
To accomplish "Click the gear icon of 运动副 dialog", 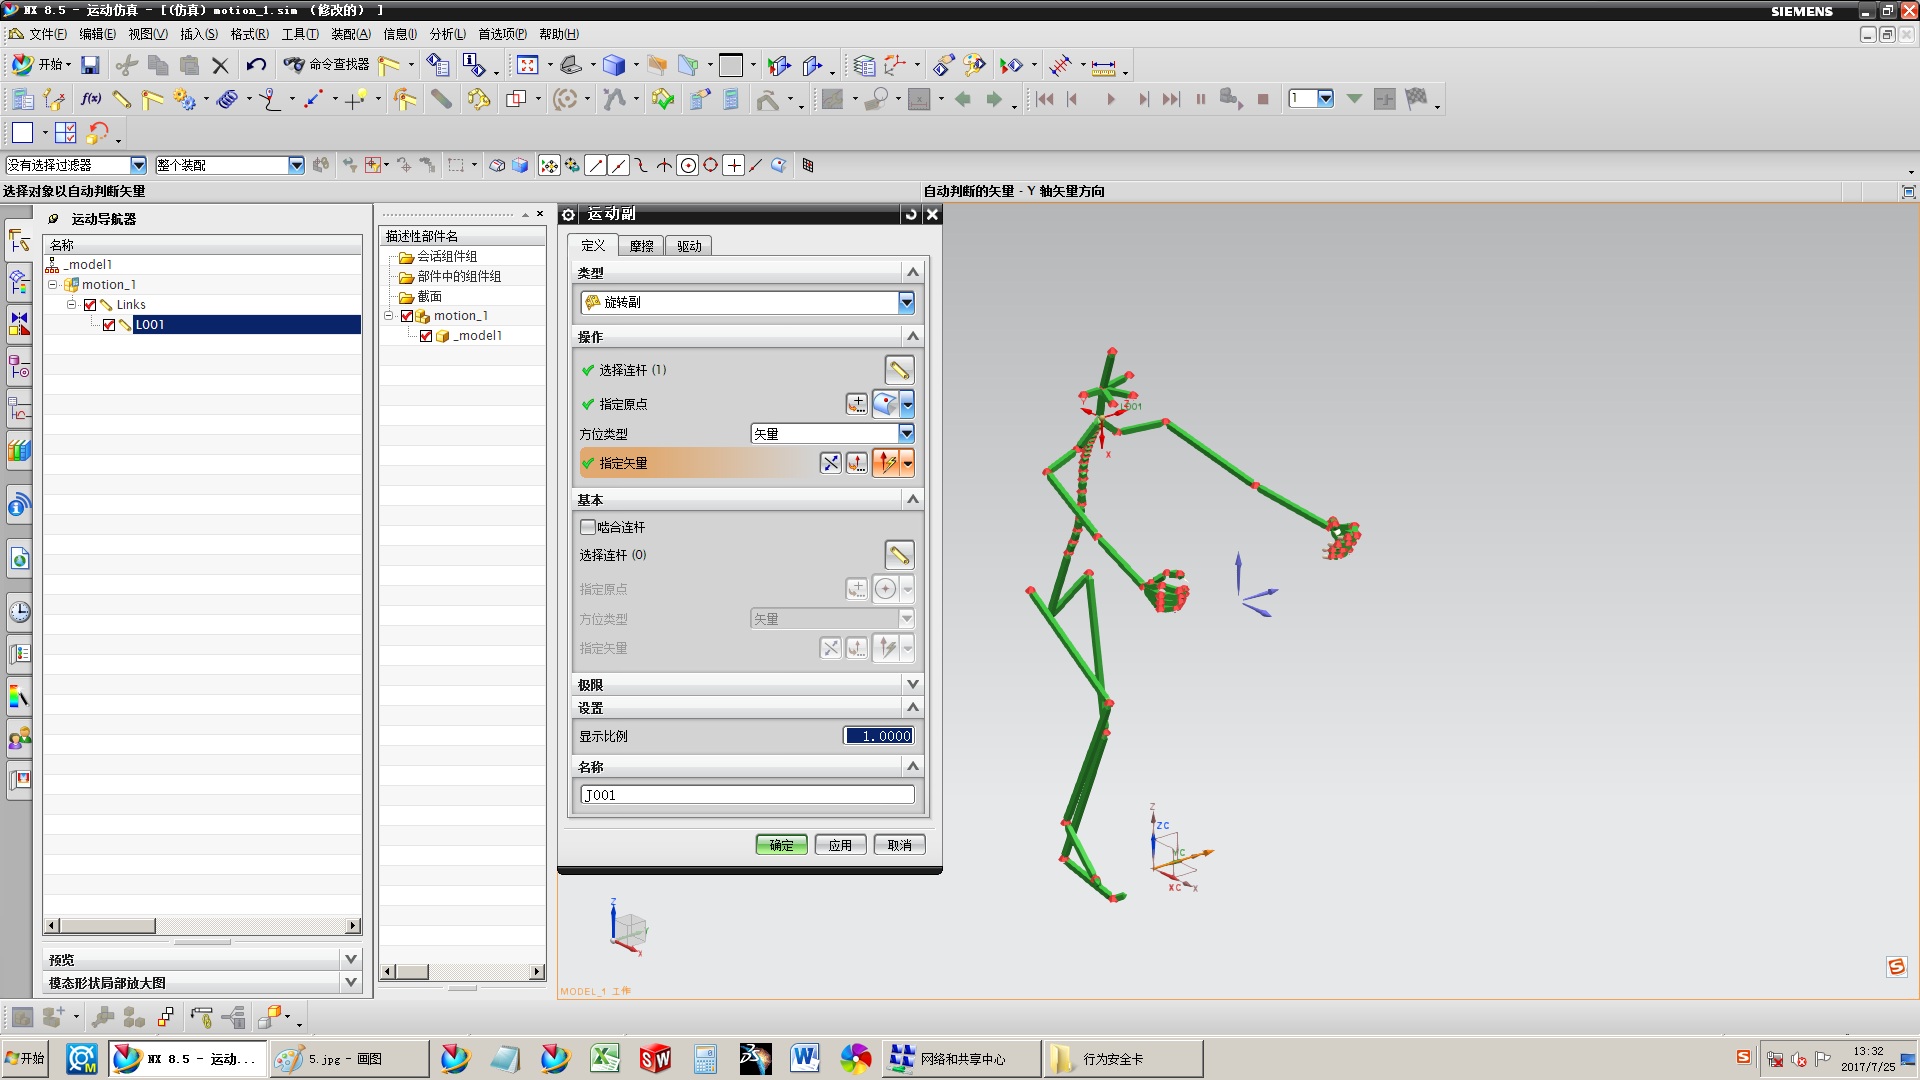I will coord(568,215).
